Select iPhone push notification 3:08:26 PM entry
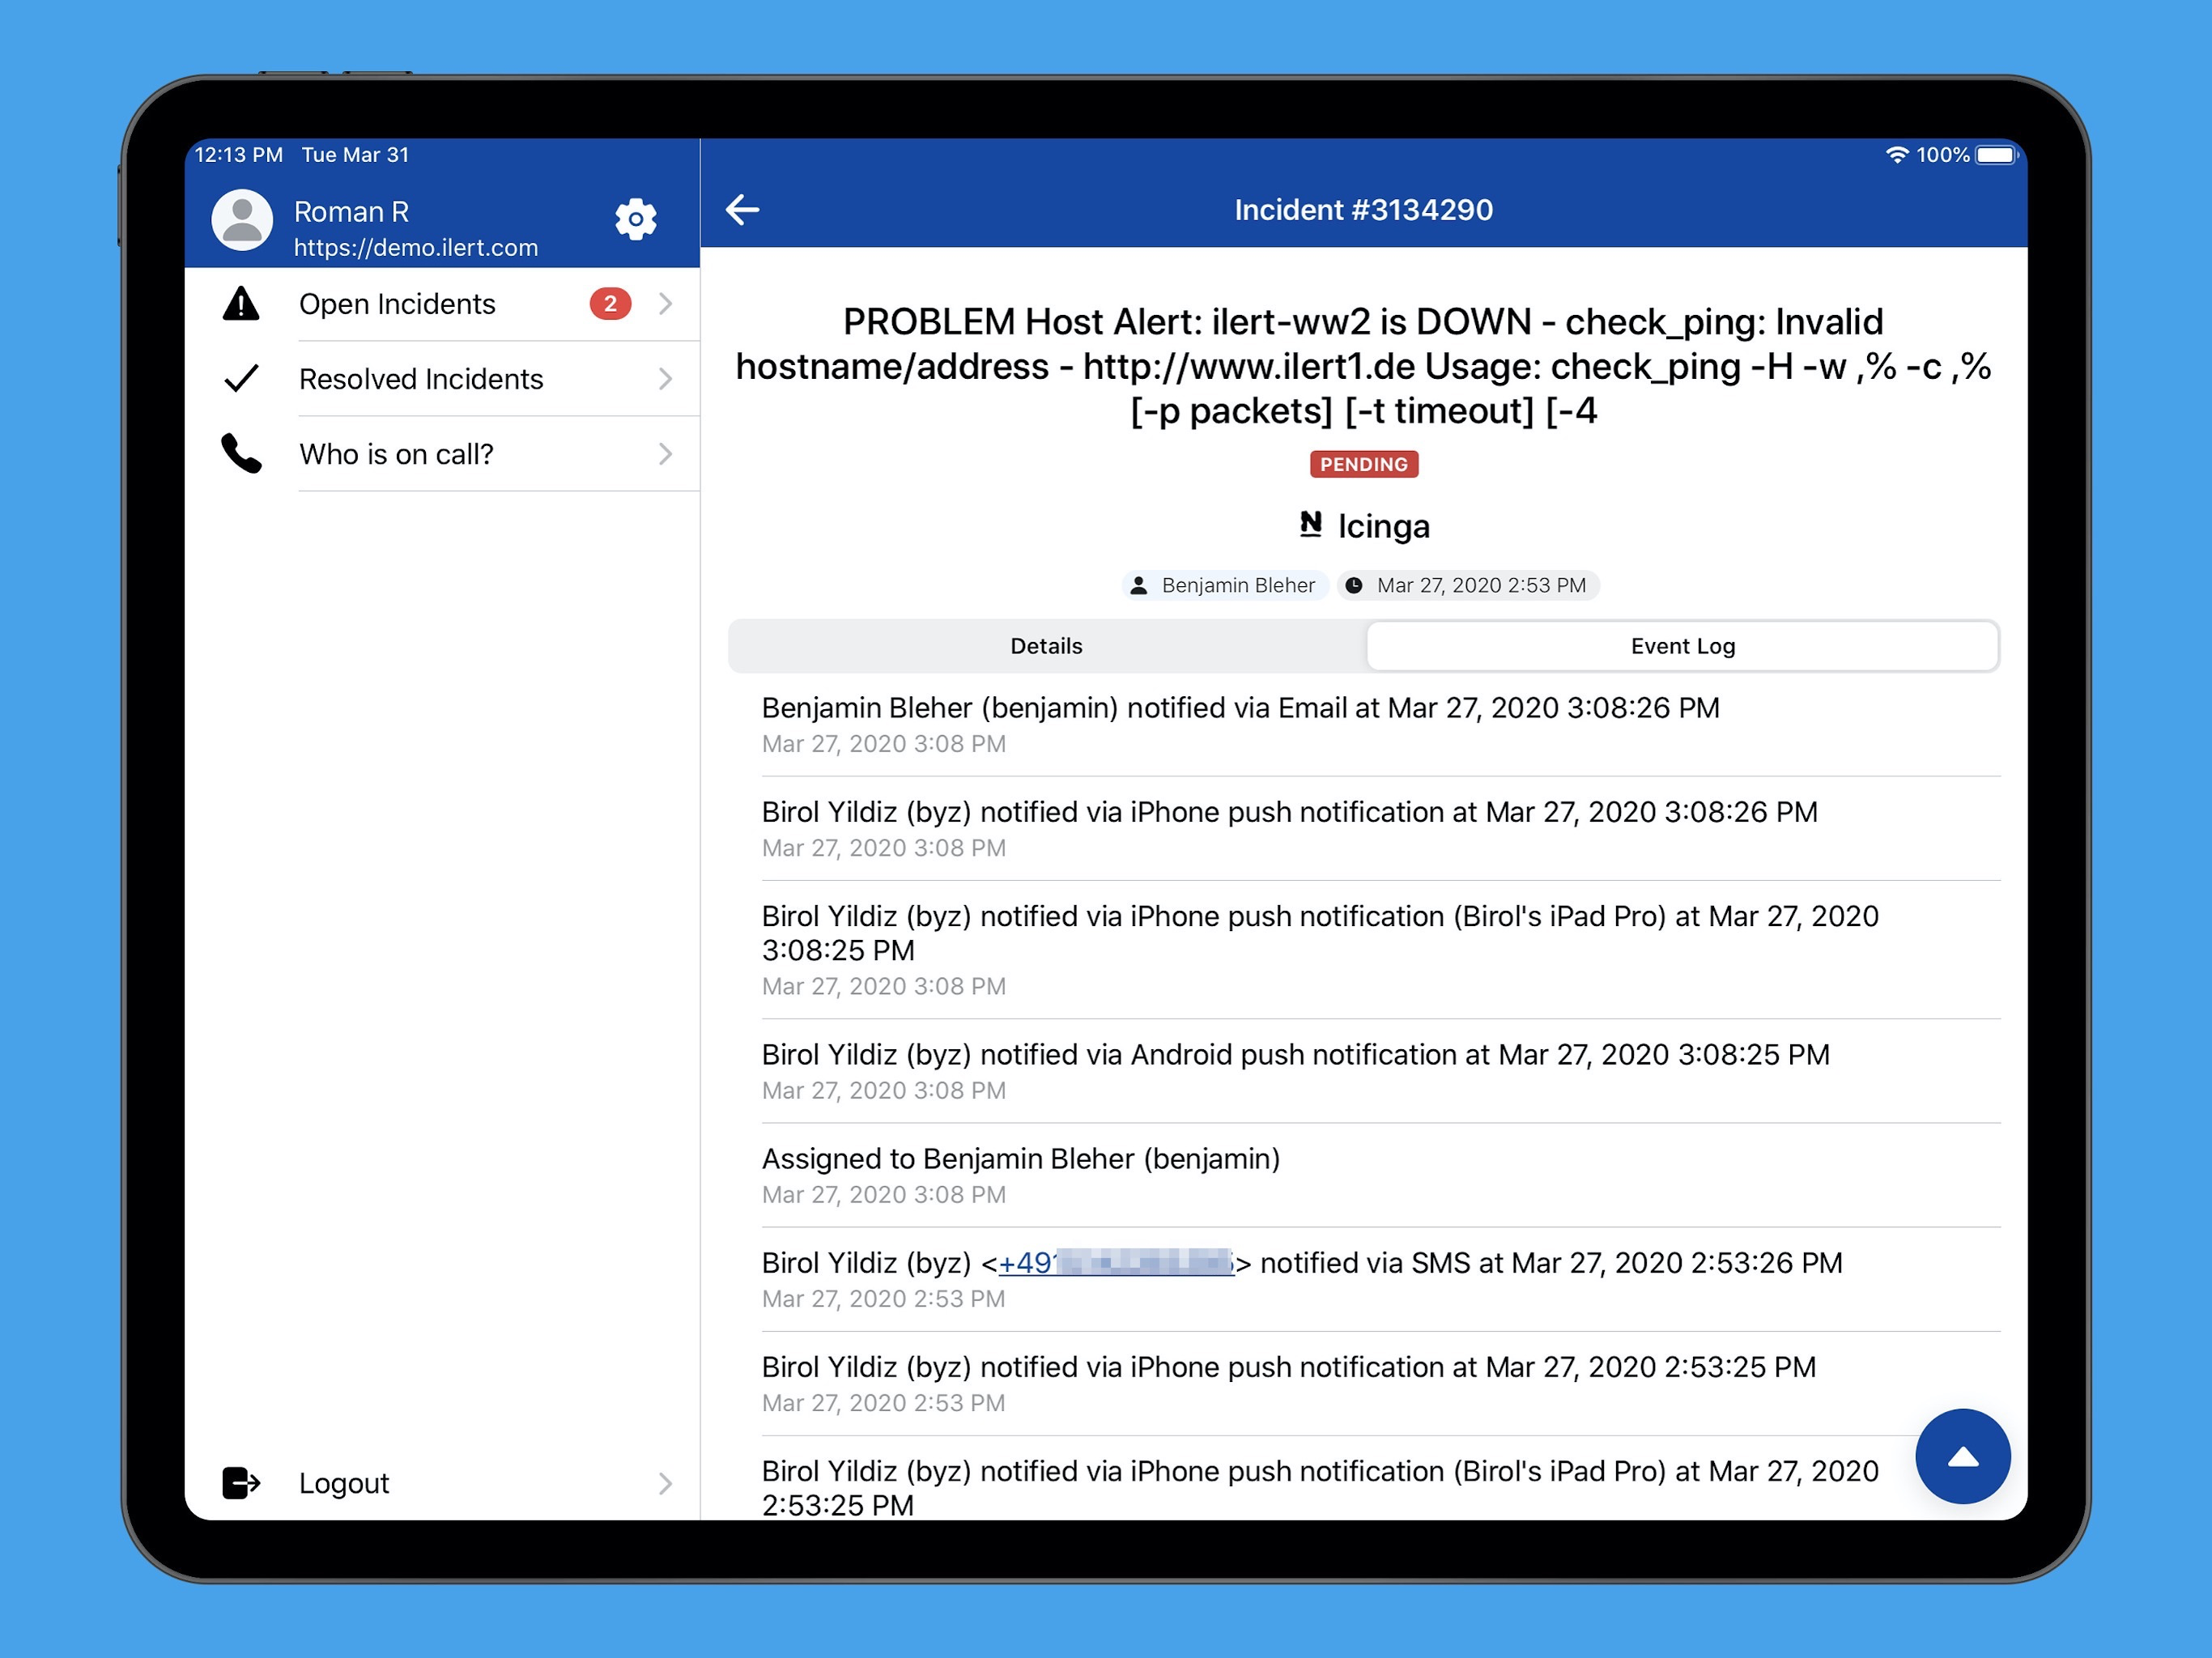The width and height of the screenshot is (2212, 1658). click(x=1380, y=829)
